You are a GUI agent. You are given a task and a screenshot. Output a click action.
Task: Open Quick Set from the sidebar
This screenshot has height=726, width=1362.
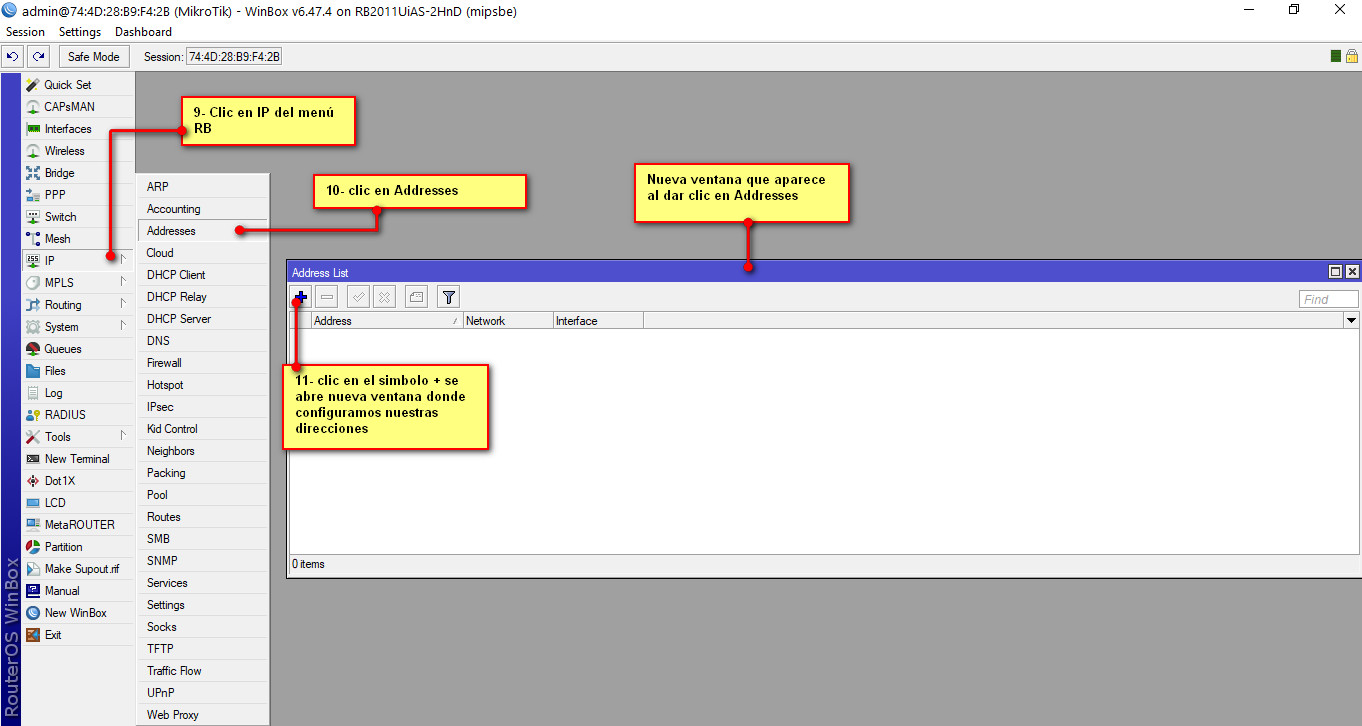tap(67, 85)
